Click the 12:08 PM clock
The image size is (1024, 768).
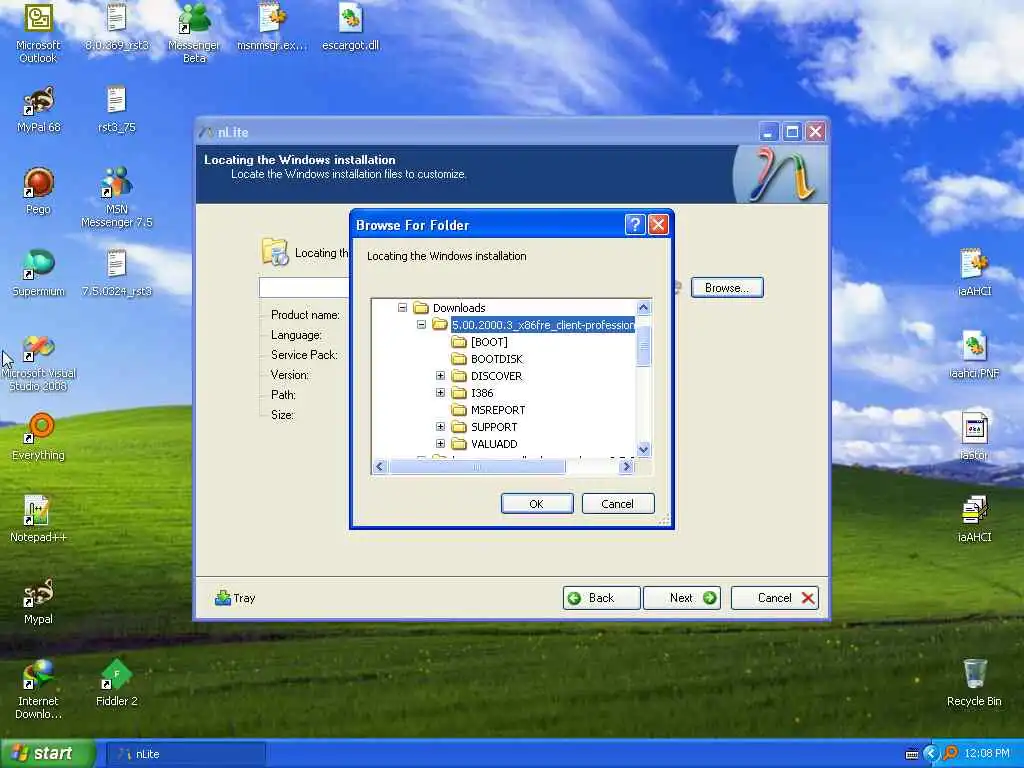tap(986, 754)
